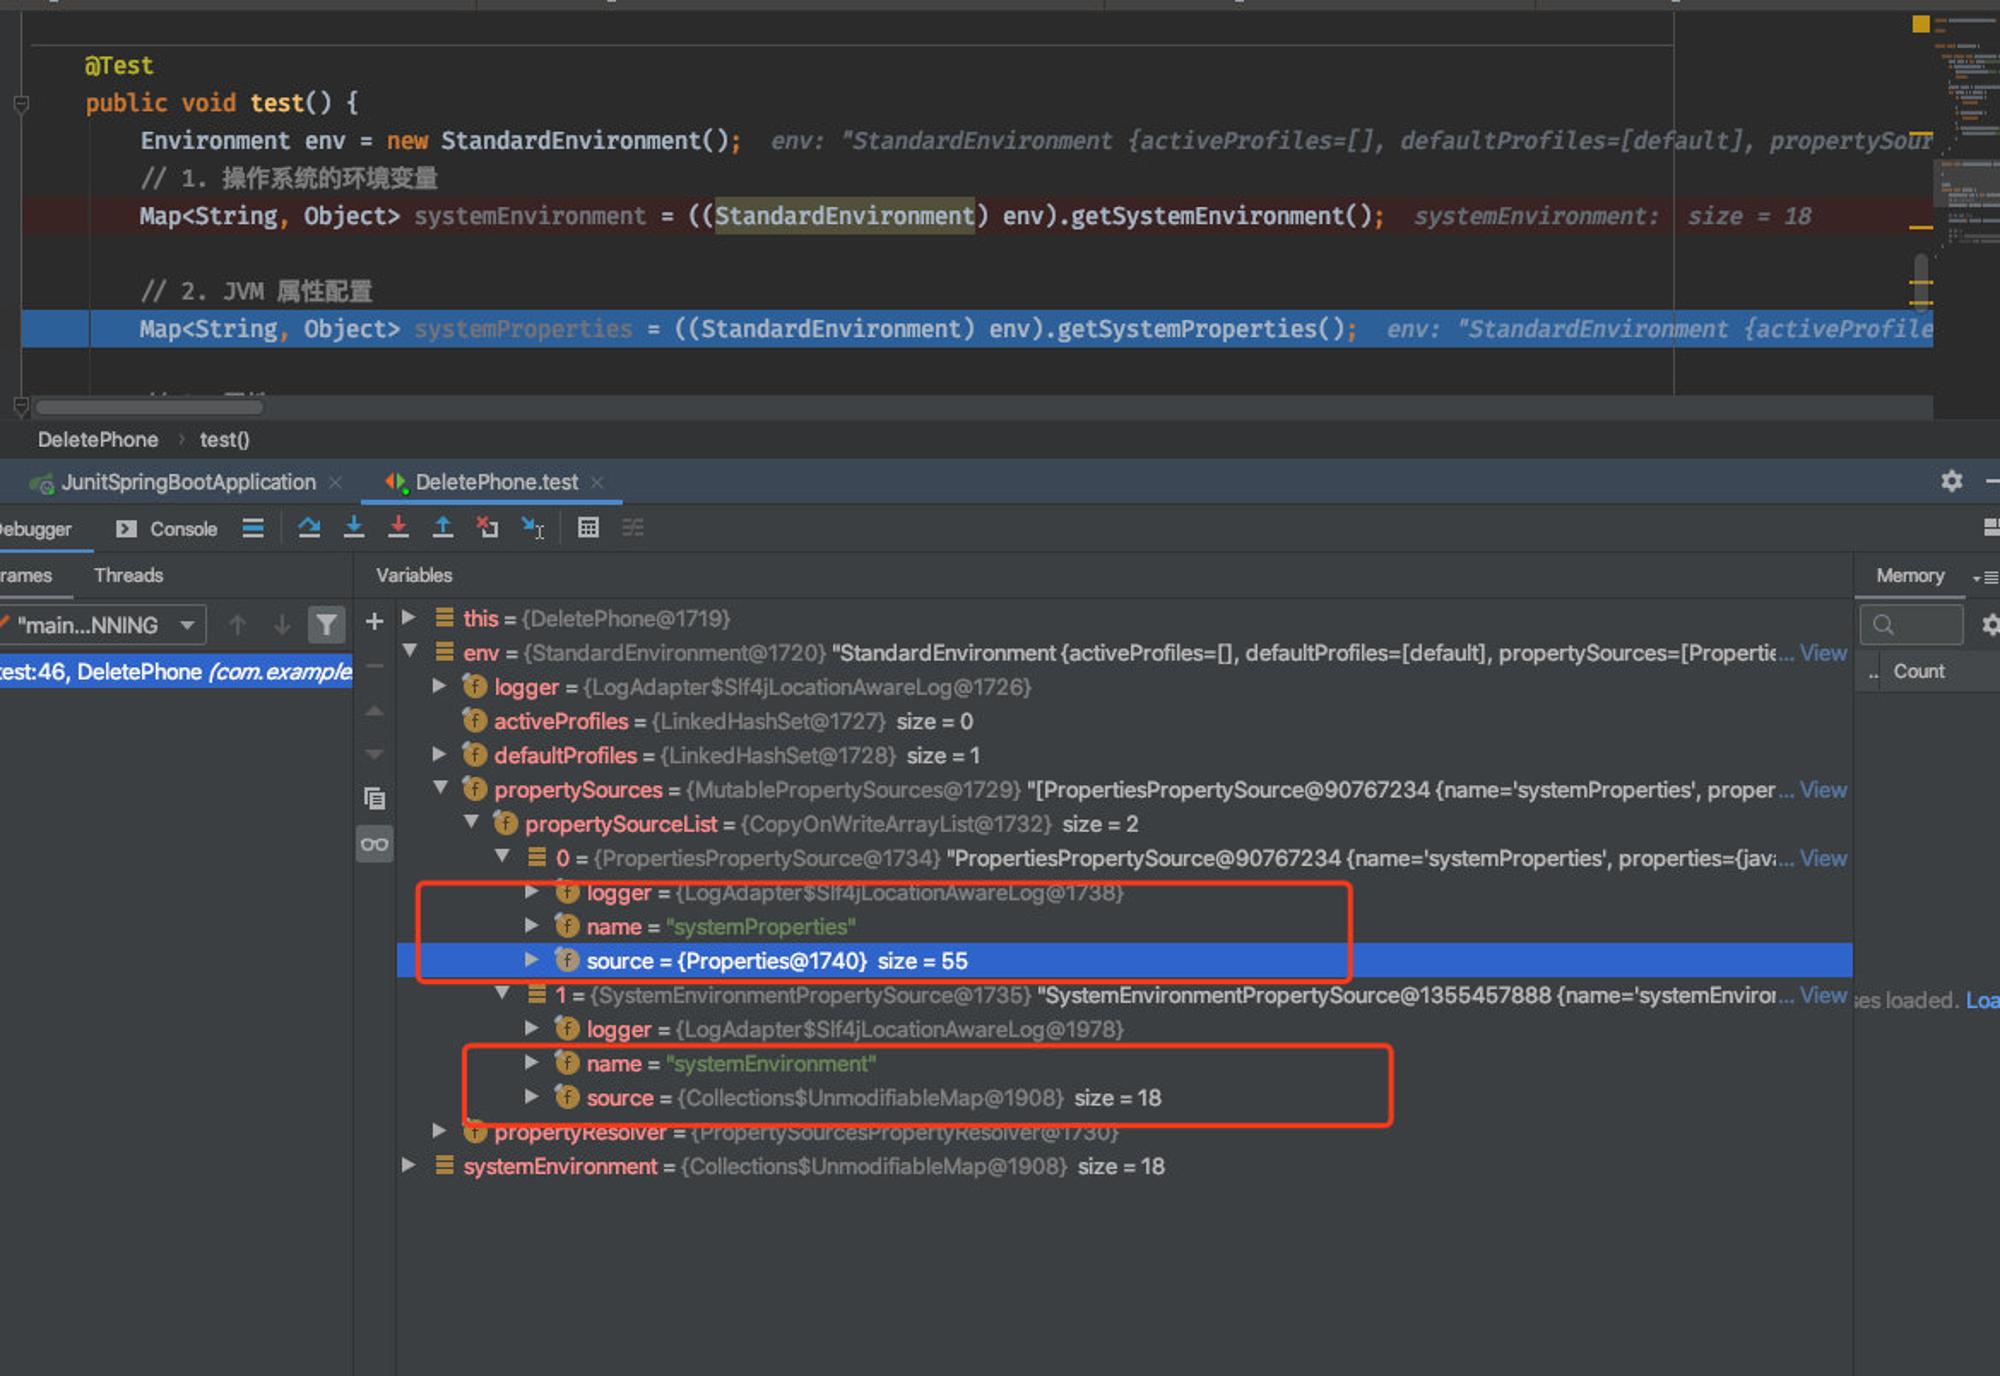
Task: Click the DeletePhone breadcrumb
Action: [98, 440]
